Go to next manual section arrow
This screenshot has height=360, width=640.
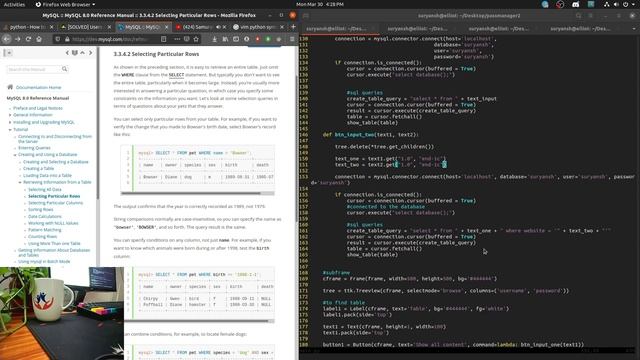90,53
